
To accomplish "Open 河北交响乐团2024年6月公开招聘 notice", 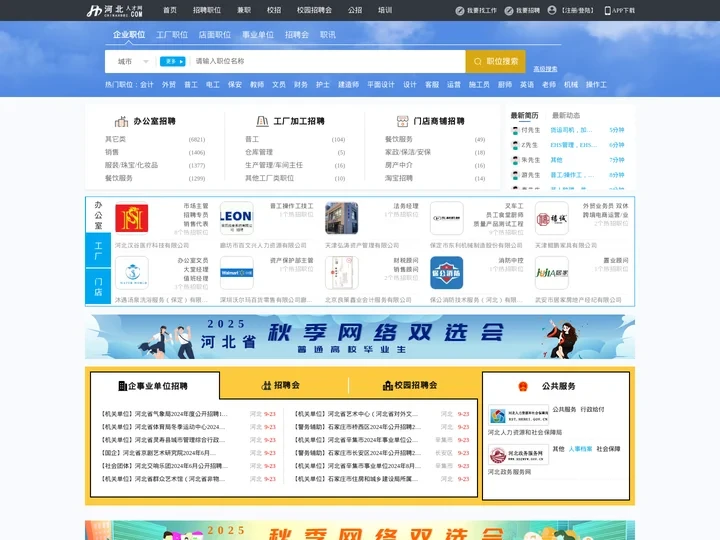I will pyautogui.click(x=165, y=466).
